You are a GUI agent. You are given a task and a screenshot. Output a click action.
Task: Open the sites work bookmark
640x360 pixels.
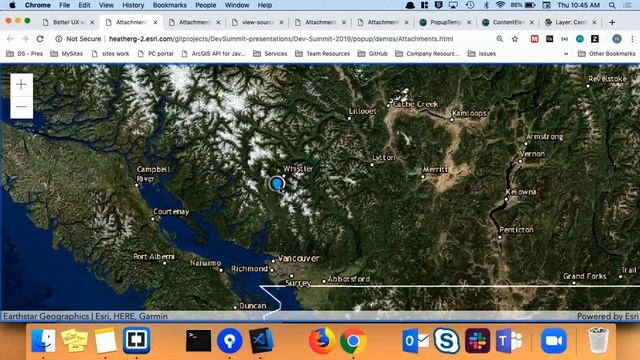click(110, 53)
